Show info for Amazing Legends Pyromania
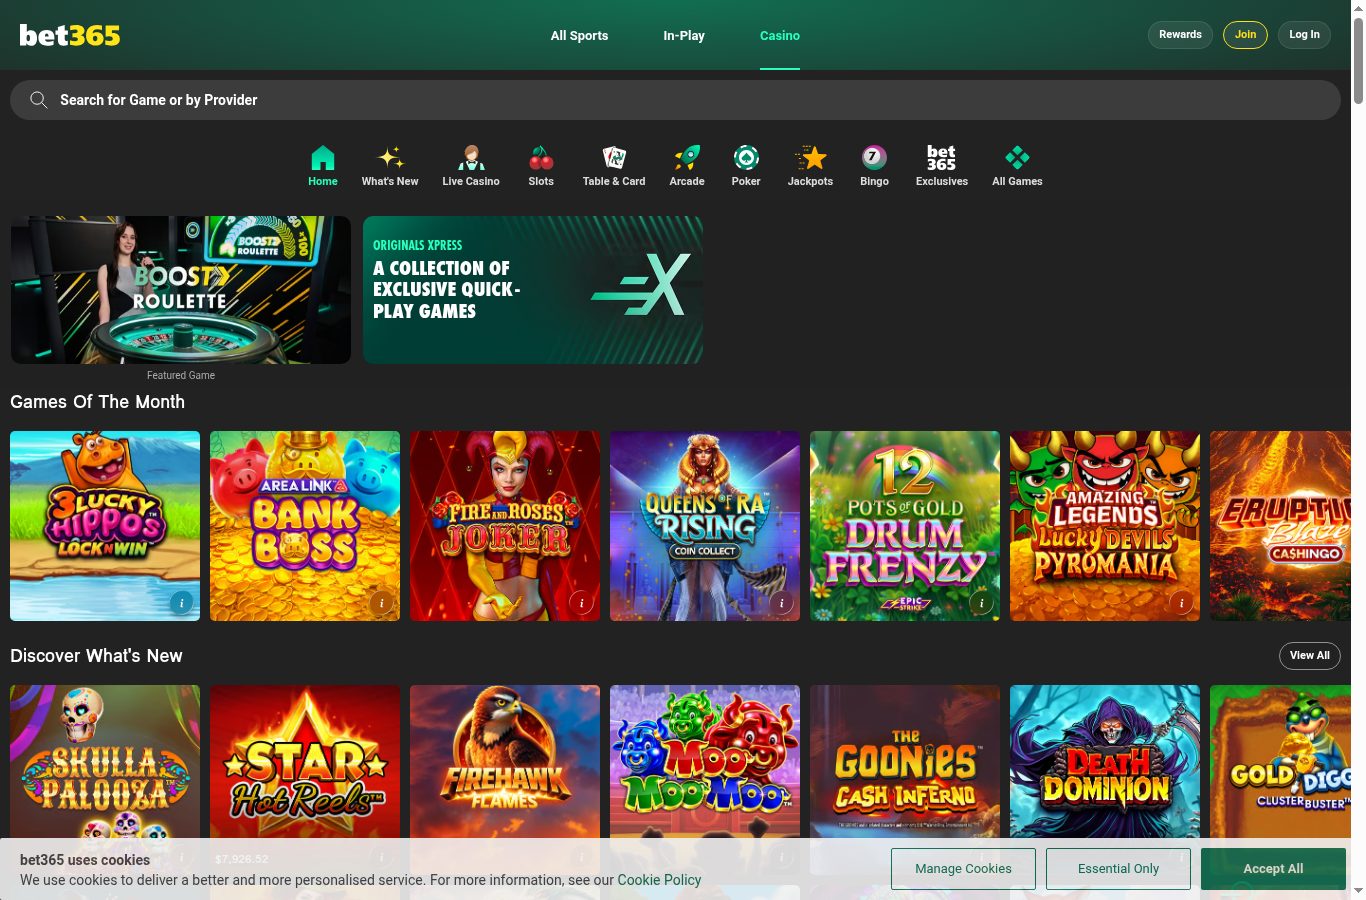 pos(1181,603)
